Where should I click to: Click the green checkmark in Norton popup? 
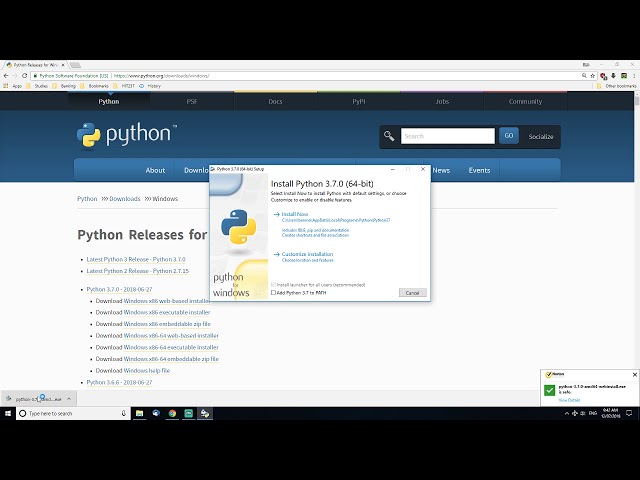coord(550,390)
